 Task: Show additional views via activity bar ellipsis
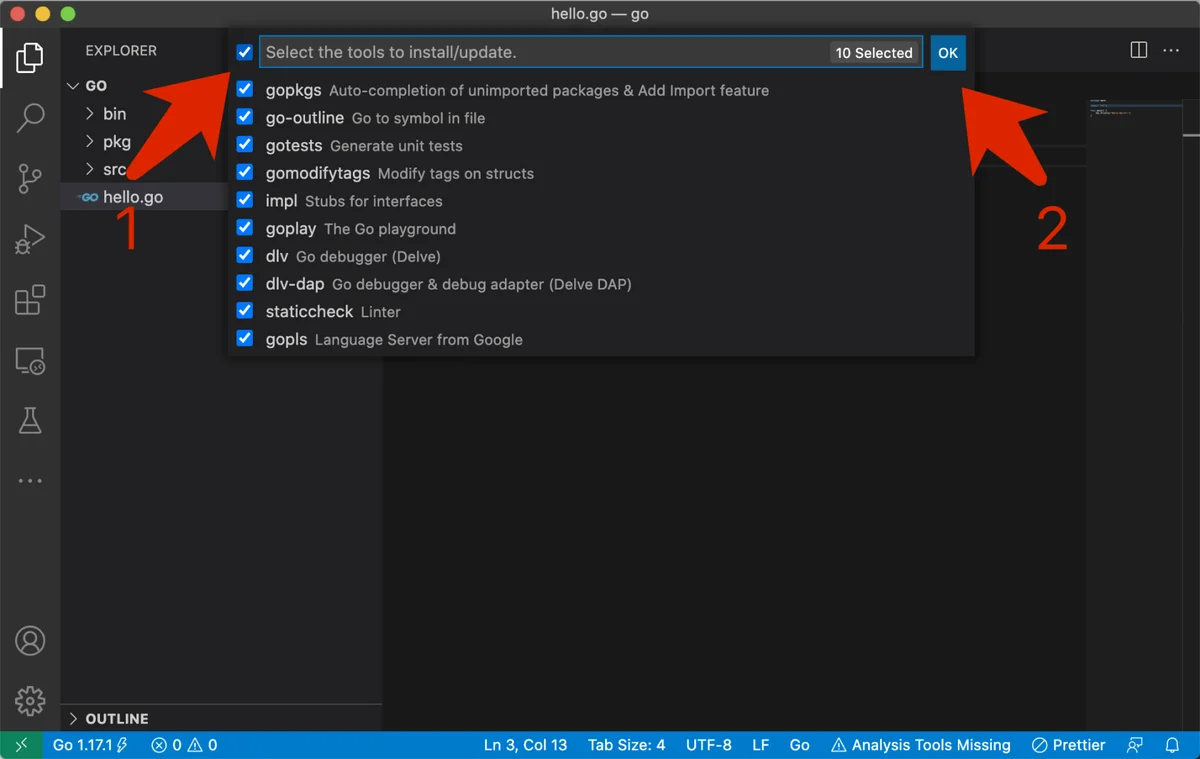tap(30, 481)
